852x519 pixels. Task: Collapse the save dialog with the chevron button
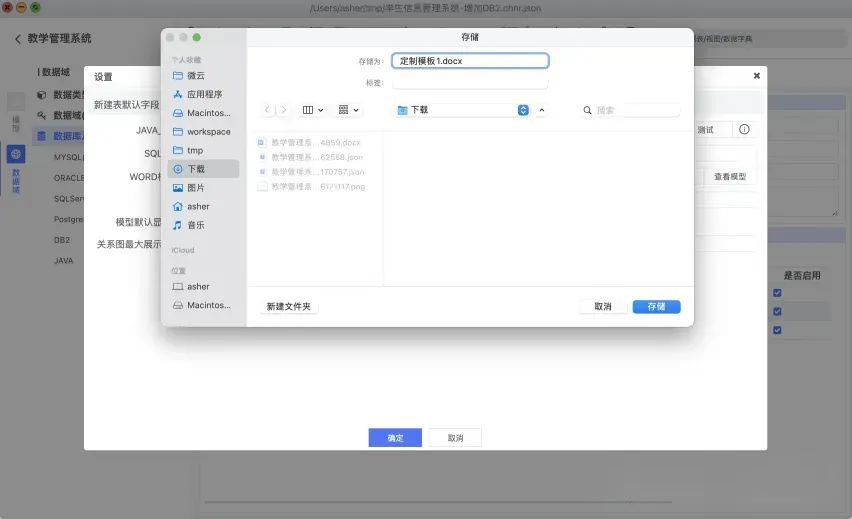[542, 110]
